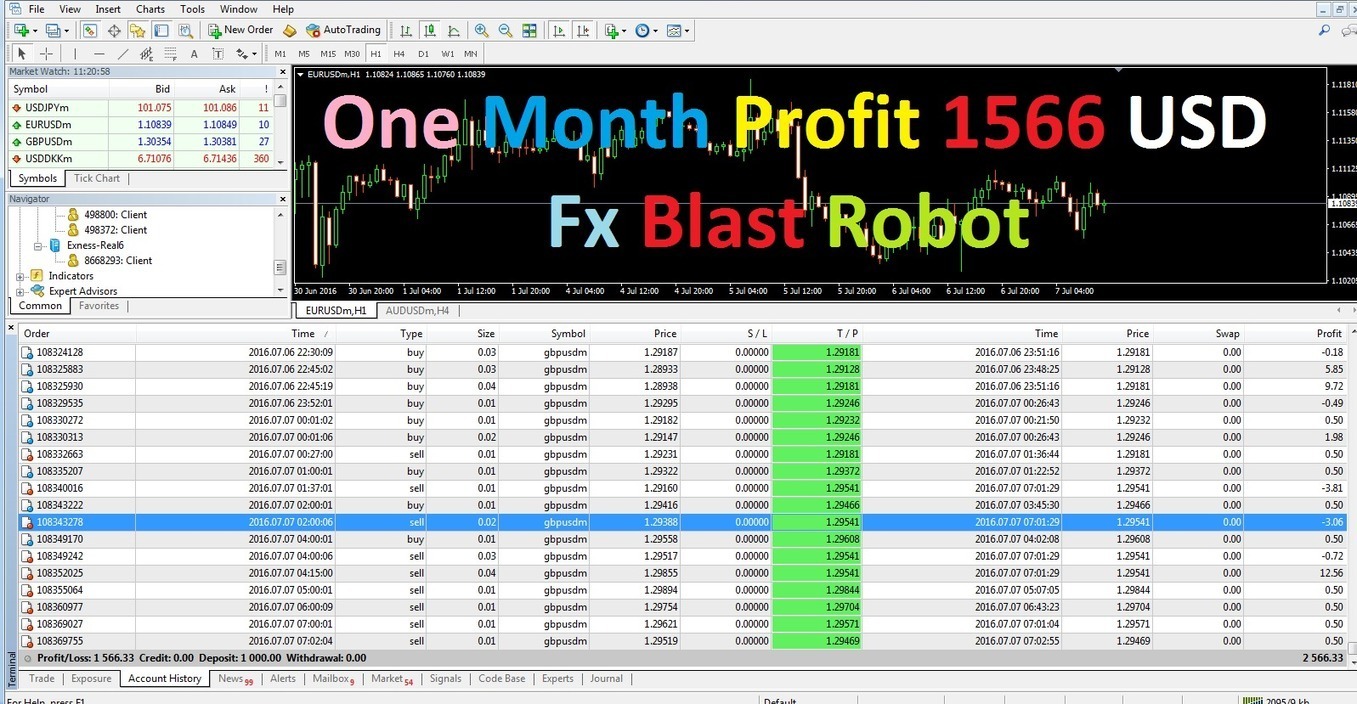Click the New Order toolbar button
The image size is (1357, 704).
[x=240, y=30]
